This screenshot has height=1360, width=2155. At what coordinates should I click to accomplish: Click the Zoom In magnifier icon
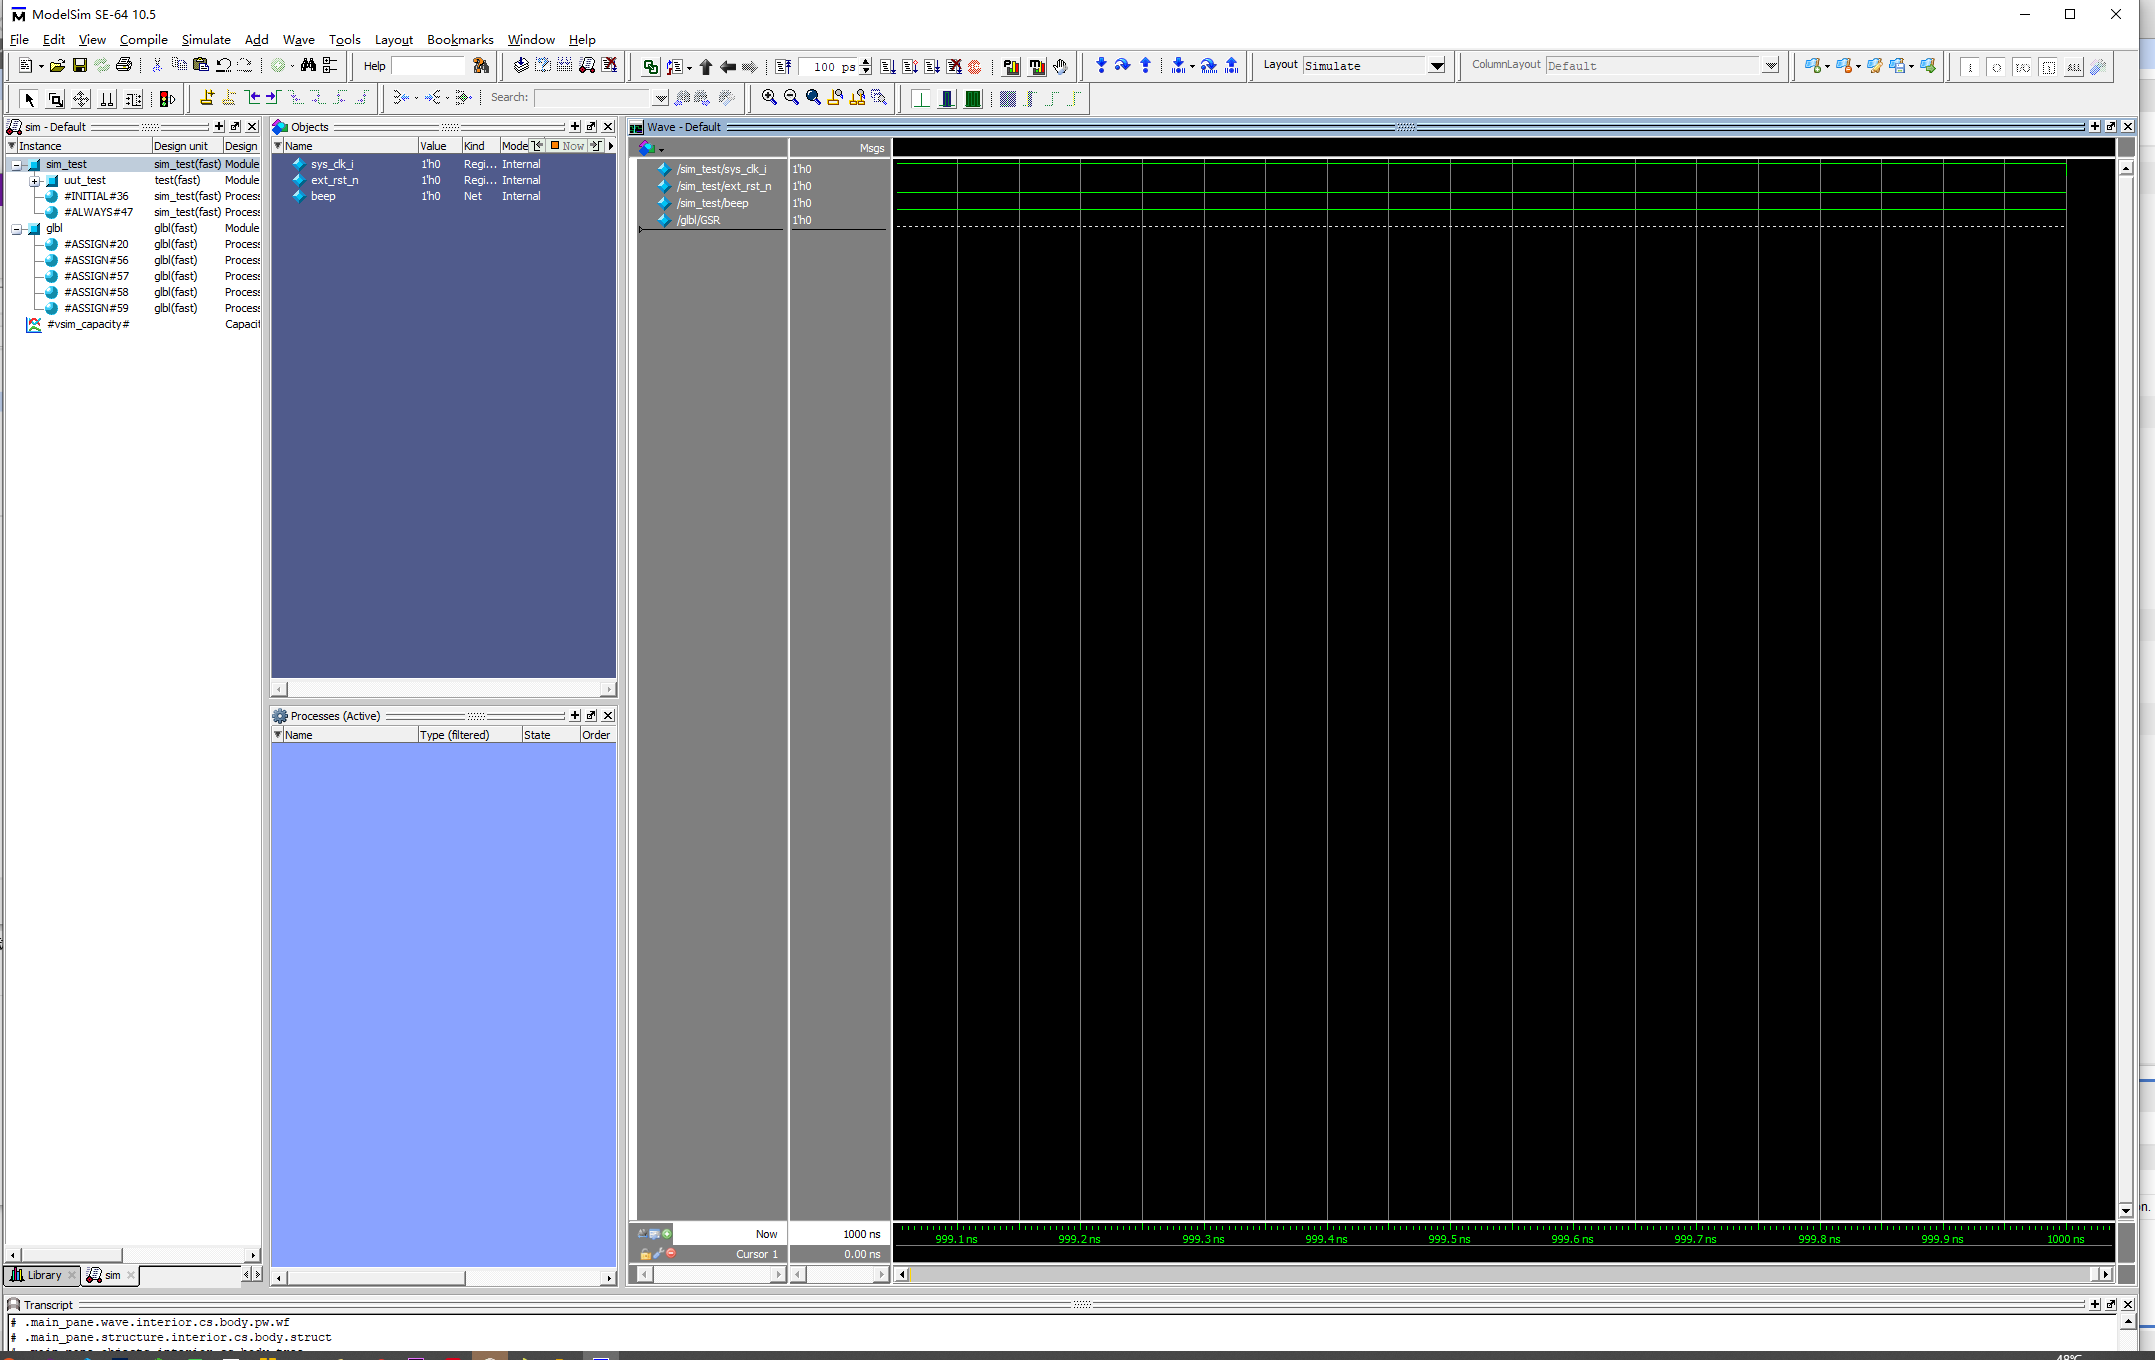(768, 98)
